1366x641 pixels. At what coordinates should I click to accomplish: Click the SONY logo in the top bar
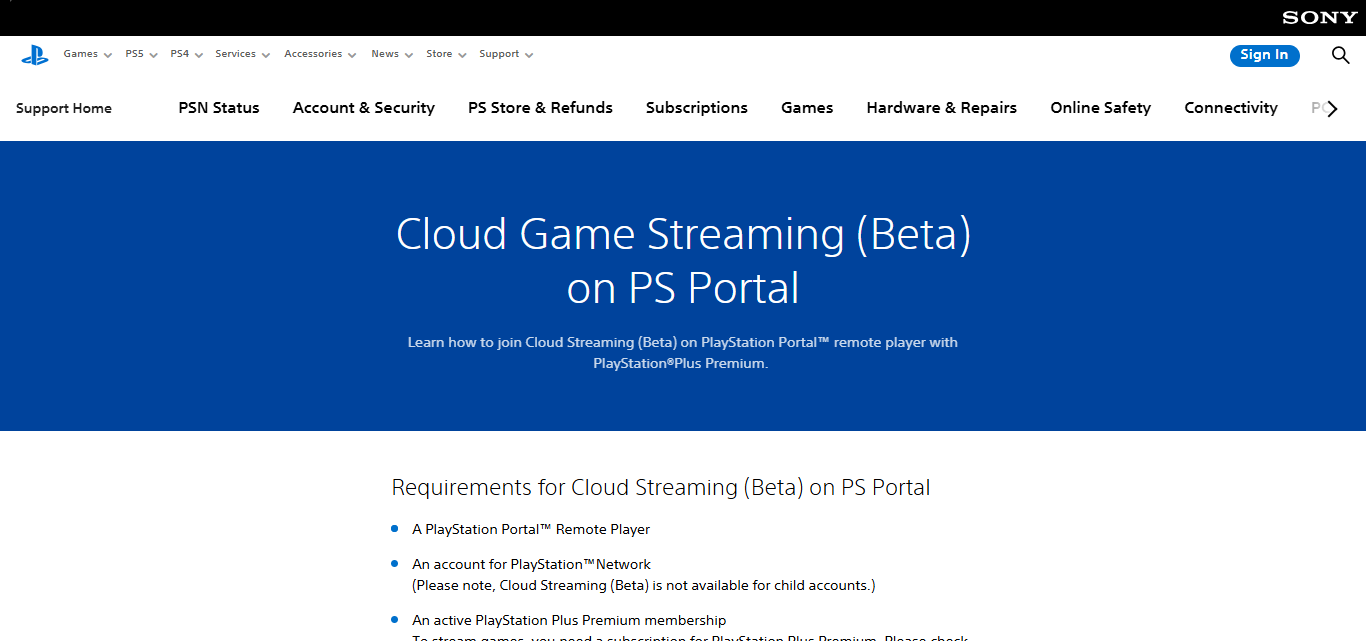[x=1320, y=17]
